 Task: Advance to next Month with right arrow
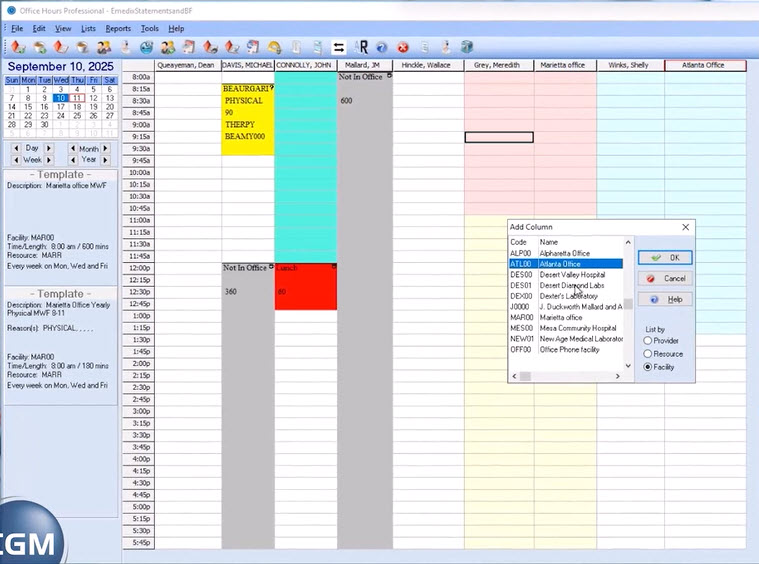107,148
